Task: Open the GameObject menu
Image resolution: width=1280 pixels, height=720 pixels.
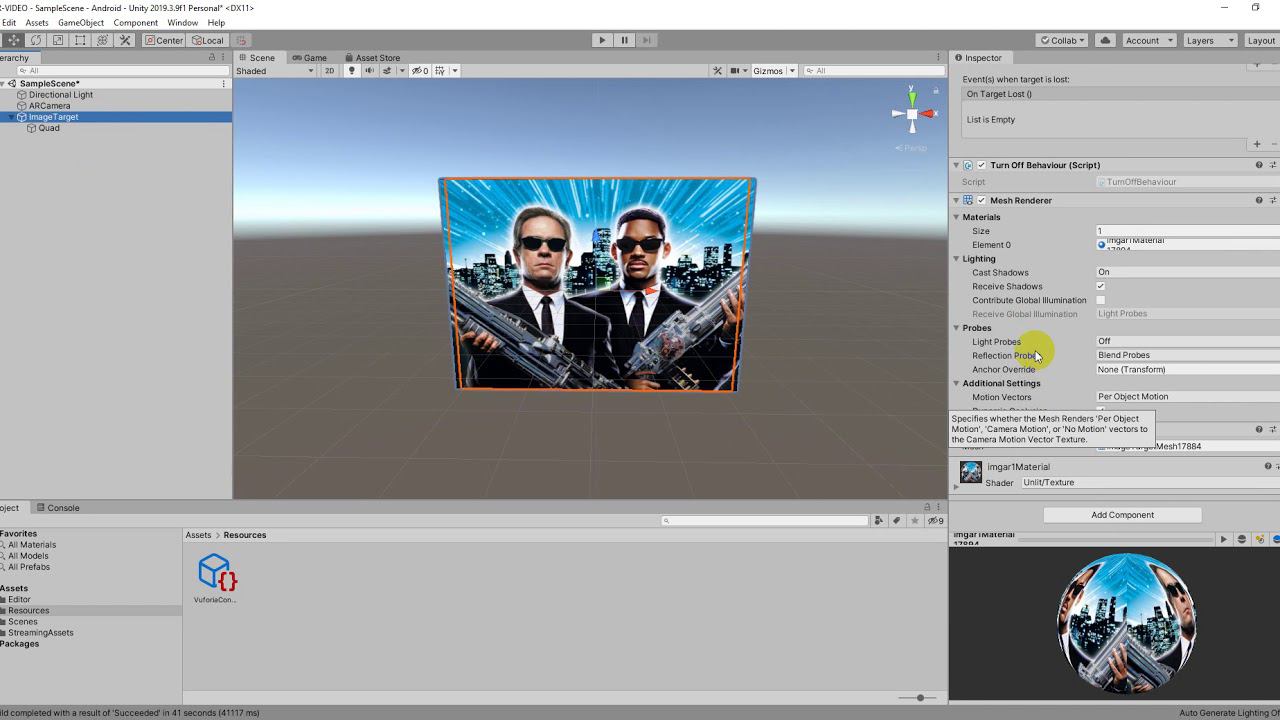Action: coord(81,22)
